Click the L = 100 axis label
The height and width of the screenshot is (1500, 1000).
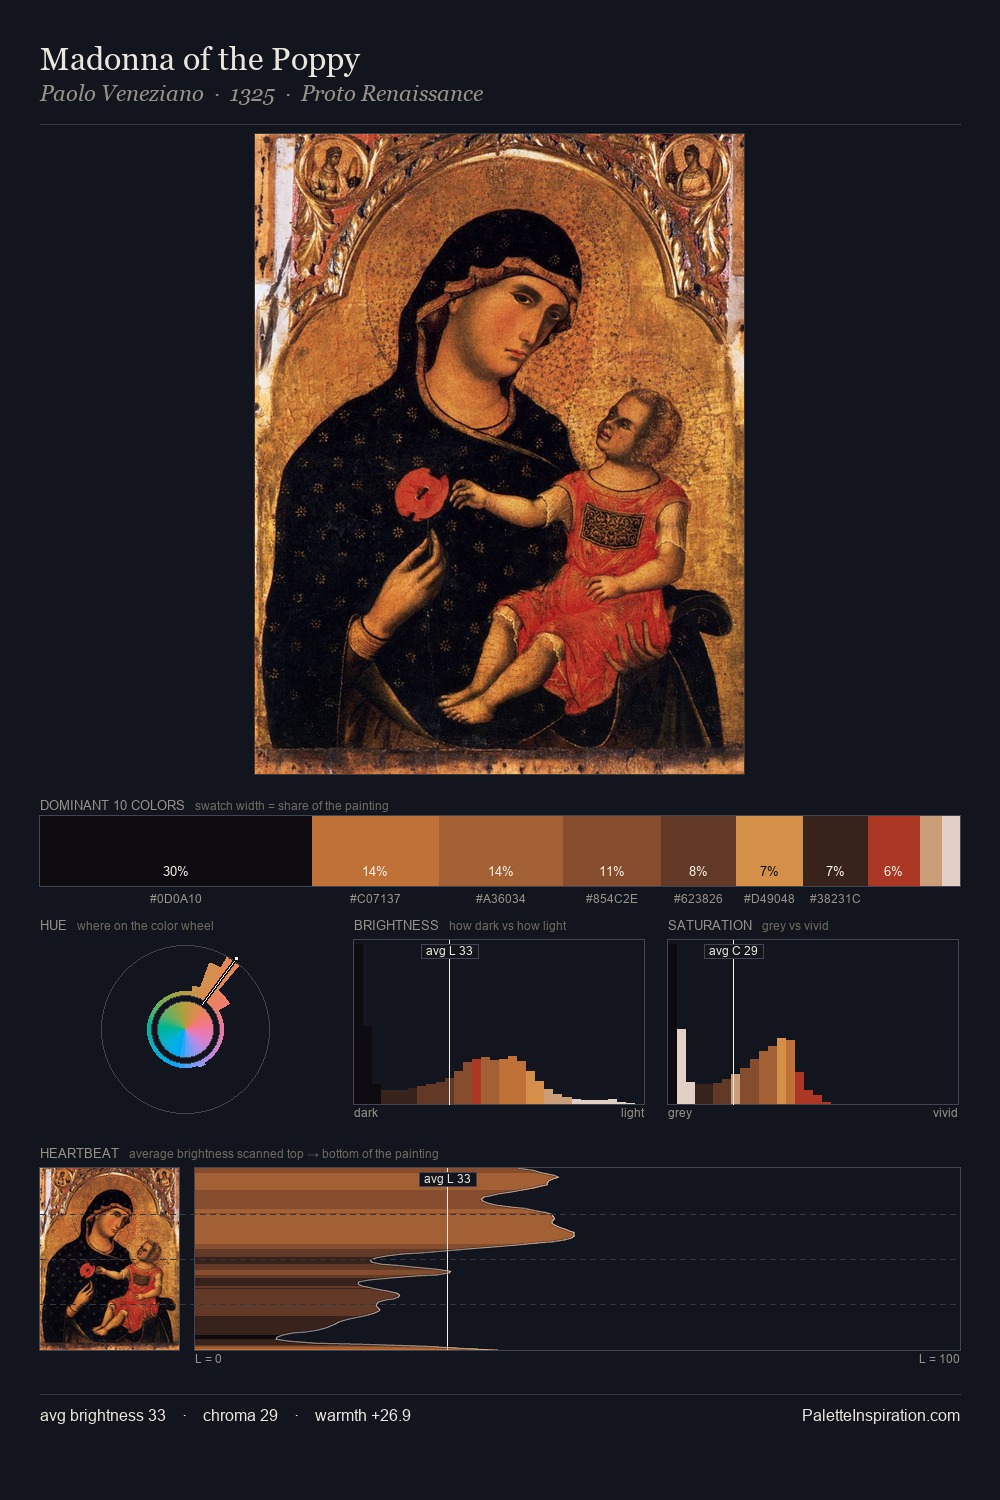click(939, 1359)
